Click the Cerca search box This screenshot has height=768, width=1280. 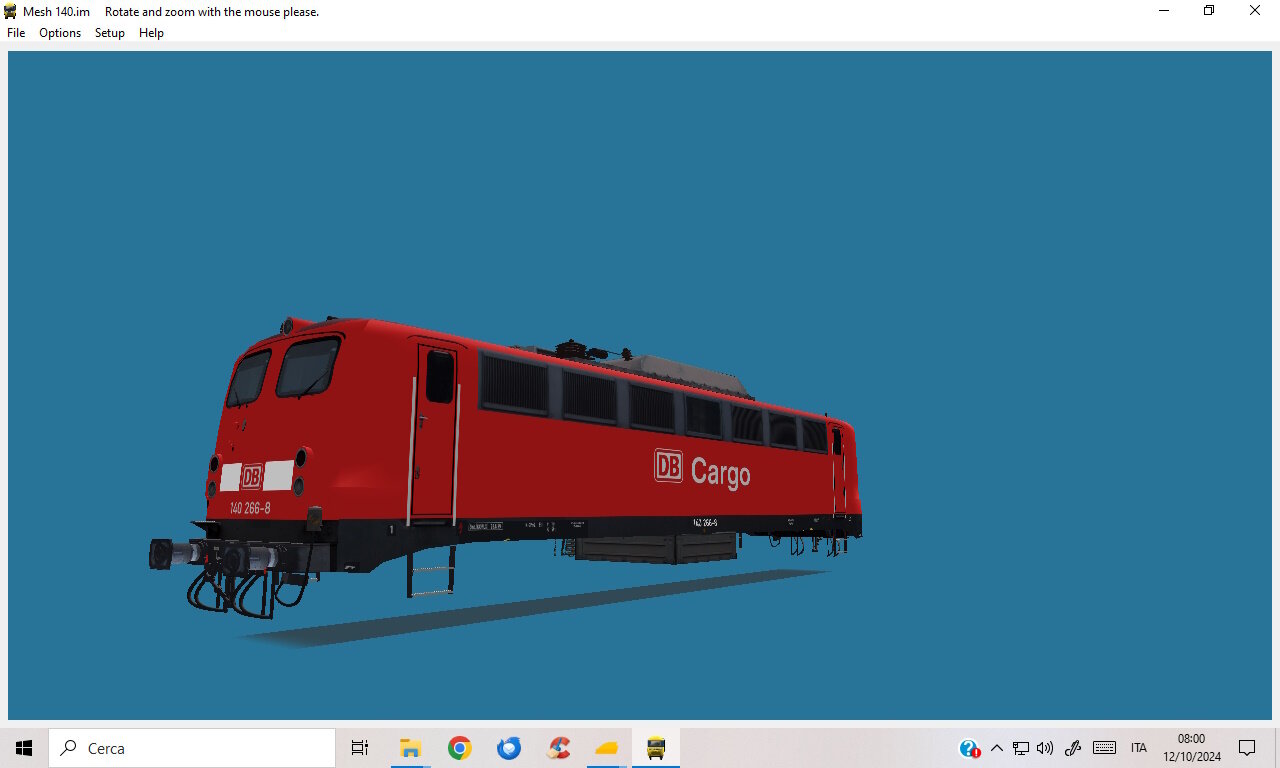click(192, 748)
